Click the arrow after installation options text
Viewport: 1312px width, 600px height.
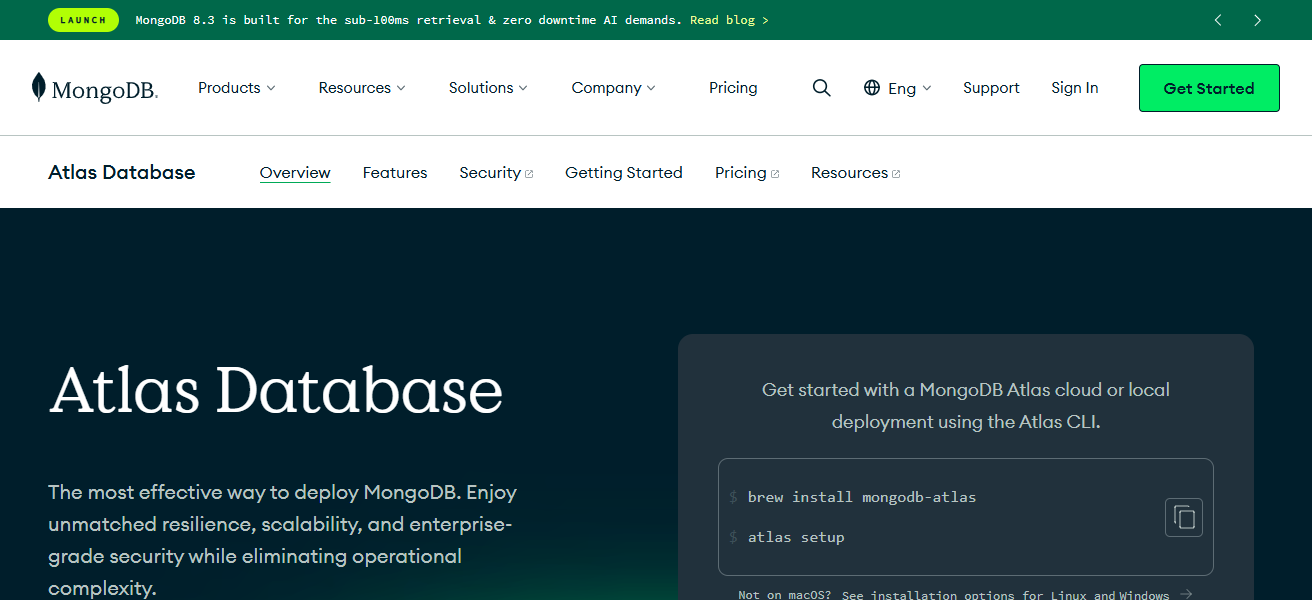click(x=1186, y=594)
